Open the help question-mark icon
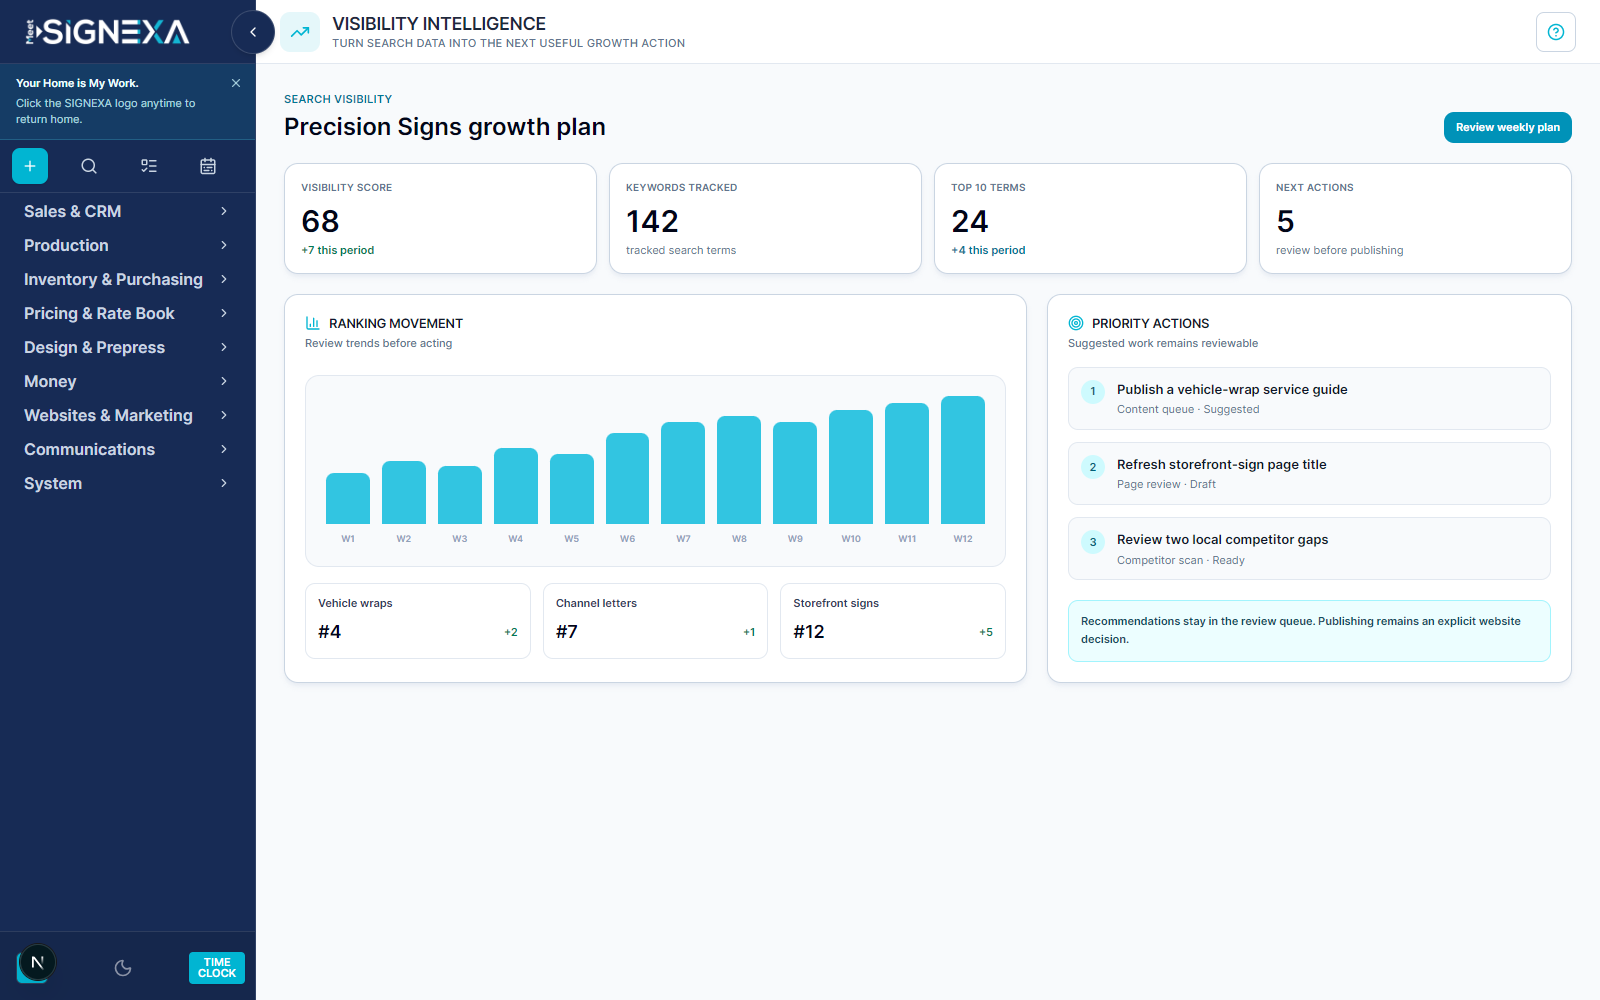1600x1000 pixels. click(x=1556, y=32)
